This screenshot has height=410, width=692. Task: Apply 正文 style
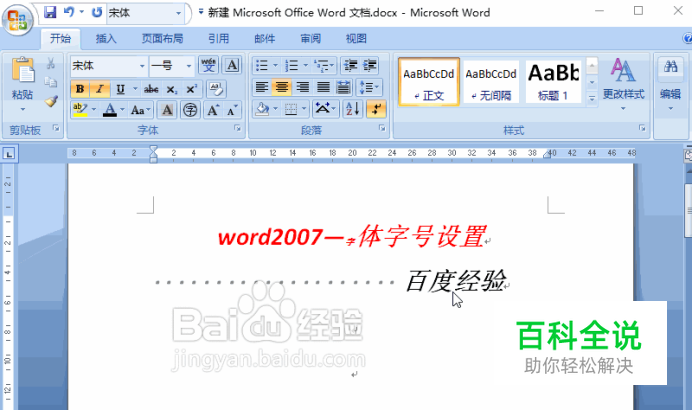(429, 82)
